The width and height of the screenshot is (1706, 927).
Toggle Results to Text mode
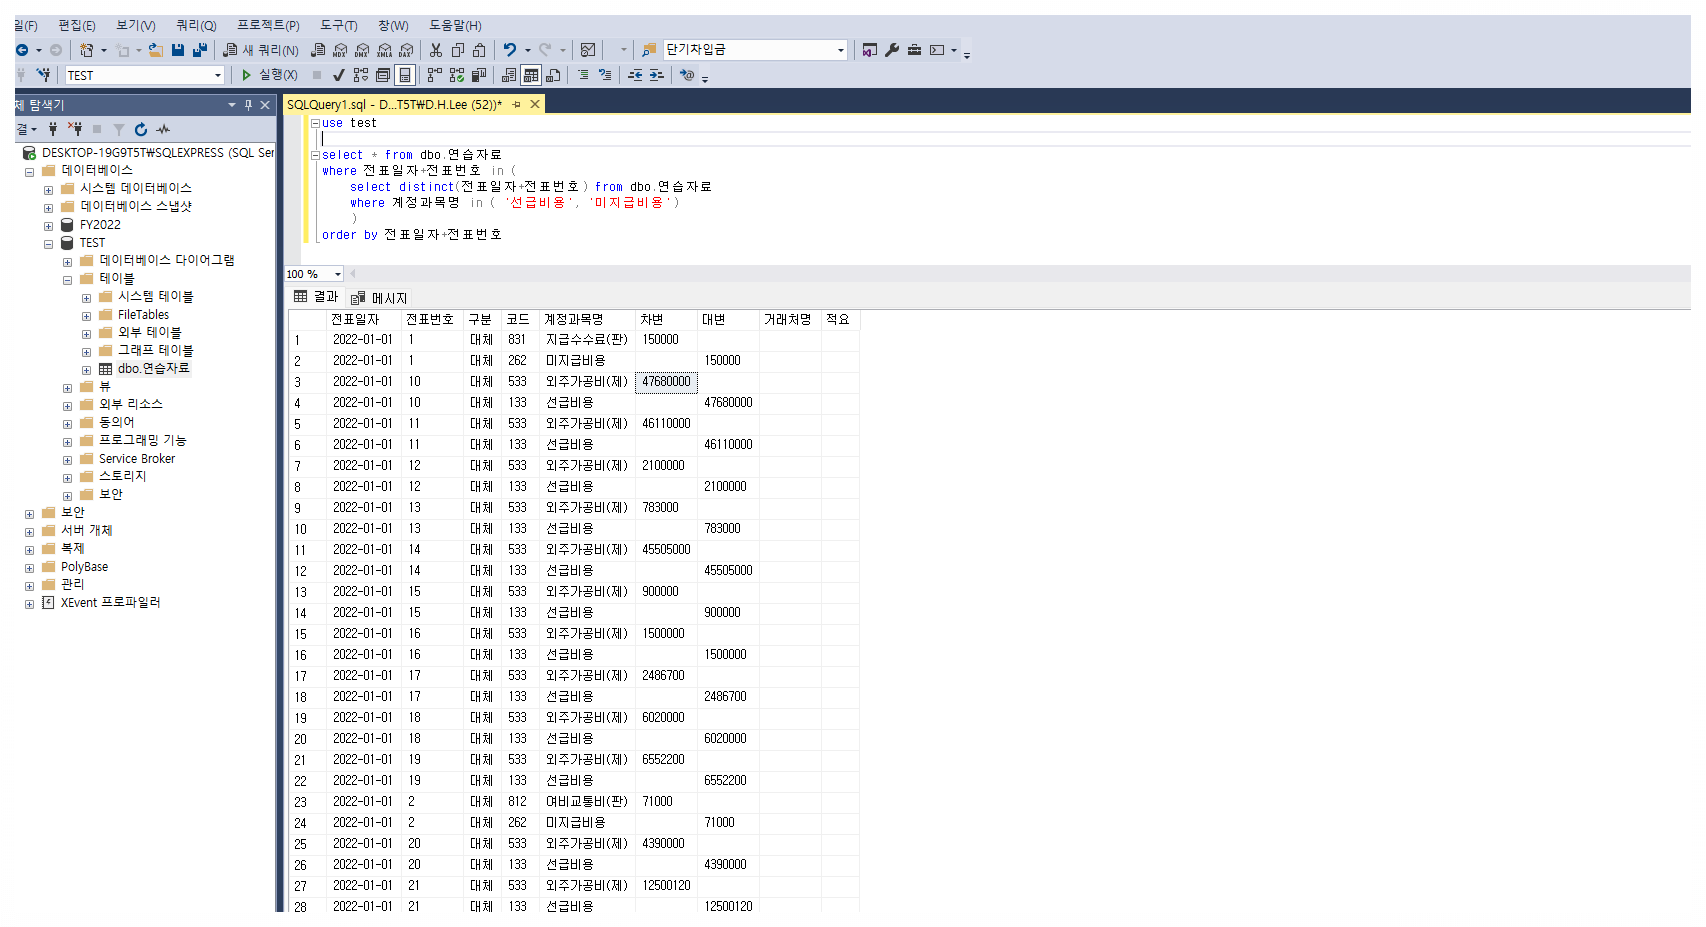click(x=509, y=75)
